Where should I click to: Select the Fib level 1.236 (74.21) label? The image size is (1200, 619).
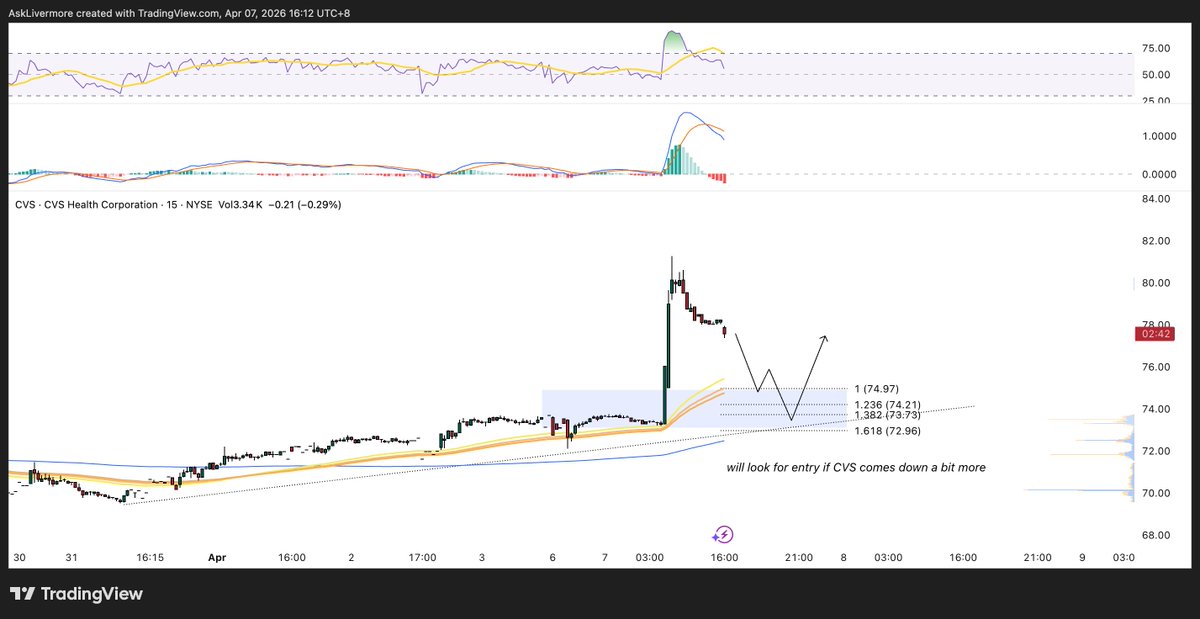pyautogui.click(x=888, y=405)
